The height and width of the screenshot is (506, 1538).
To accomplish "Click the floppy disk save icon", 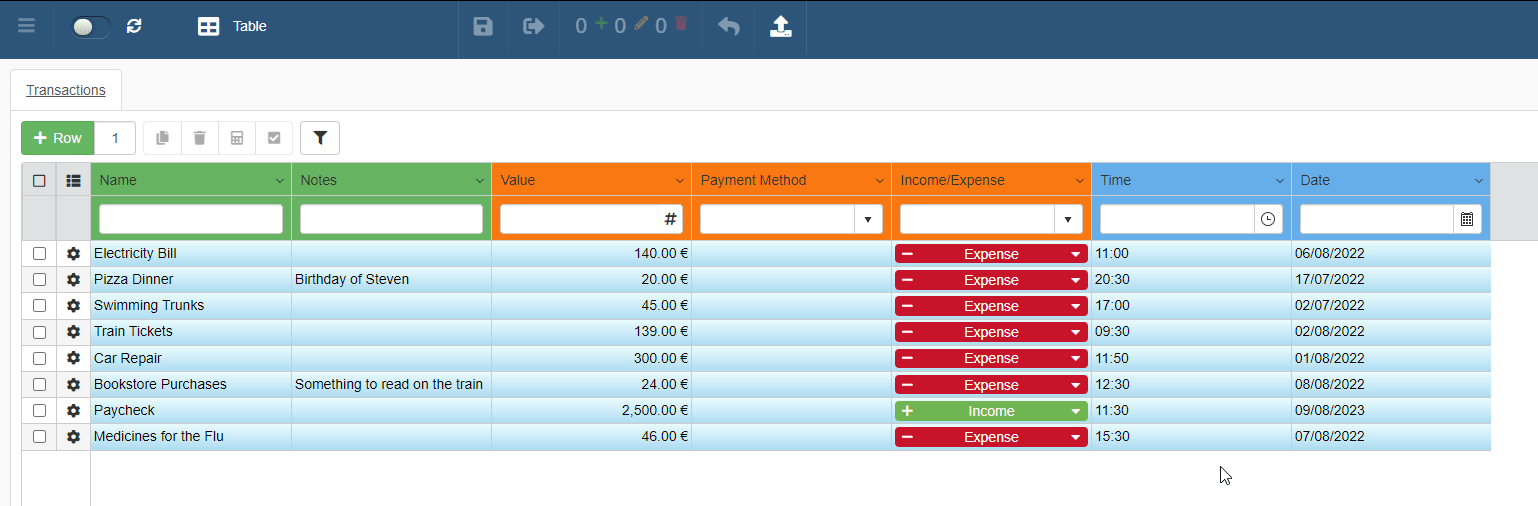I will (483, 27).
